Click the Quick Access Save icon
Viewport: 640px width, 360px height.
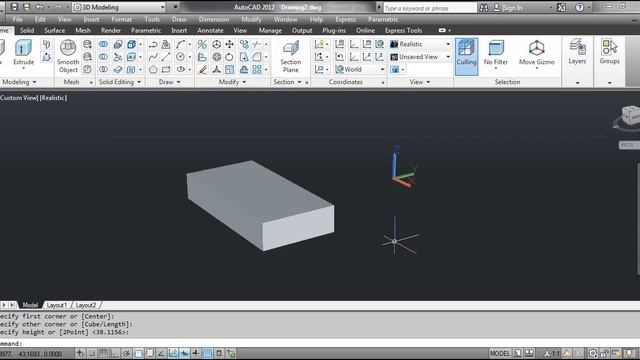(x=14, y=7)
